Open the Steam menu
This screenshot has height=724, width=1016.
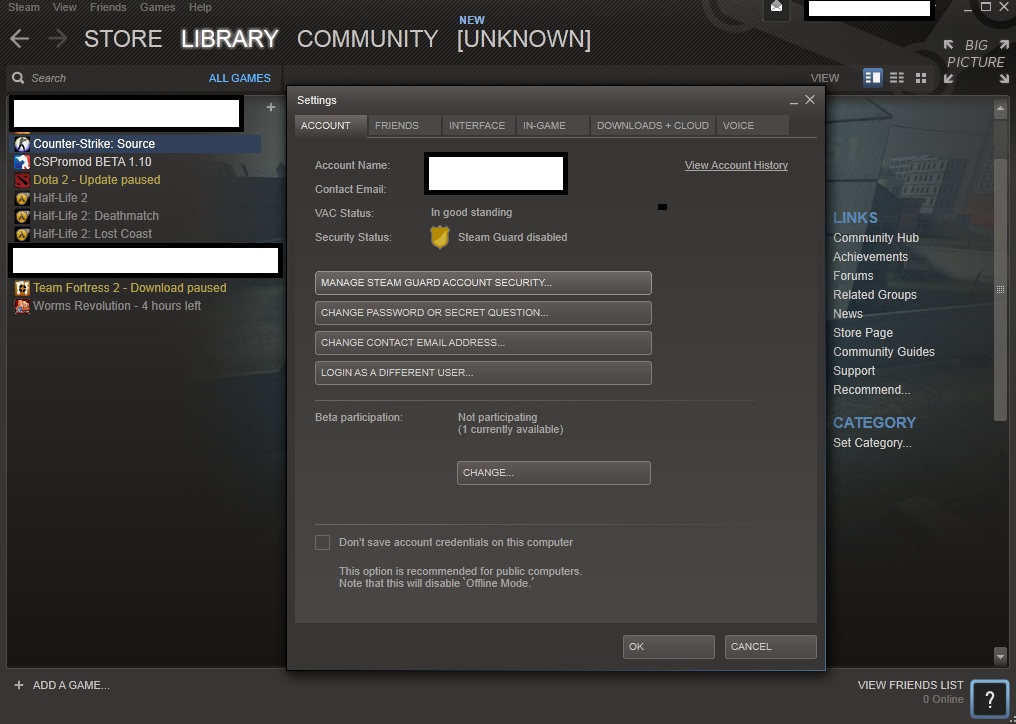(24, 7)
